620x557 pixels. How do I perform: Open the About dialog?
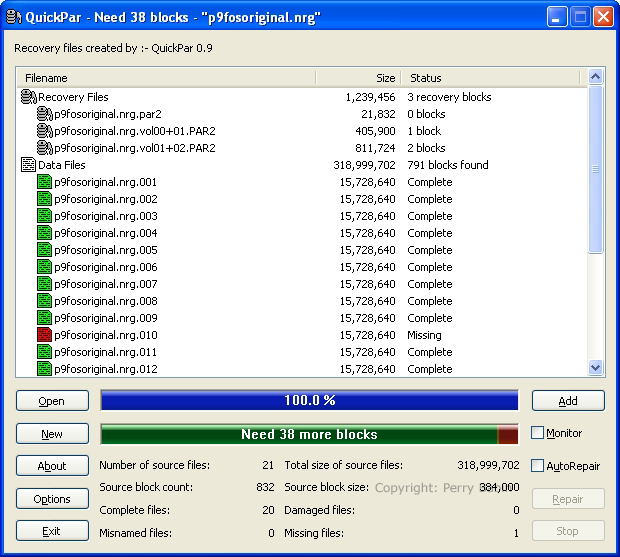(x=52, y=466)
